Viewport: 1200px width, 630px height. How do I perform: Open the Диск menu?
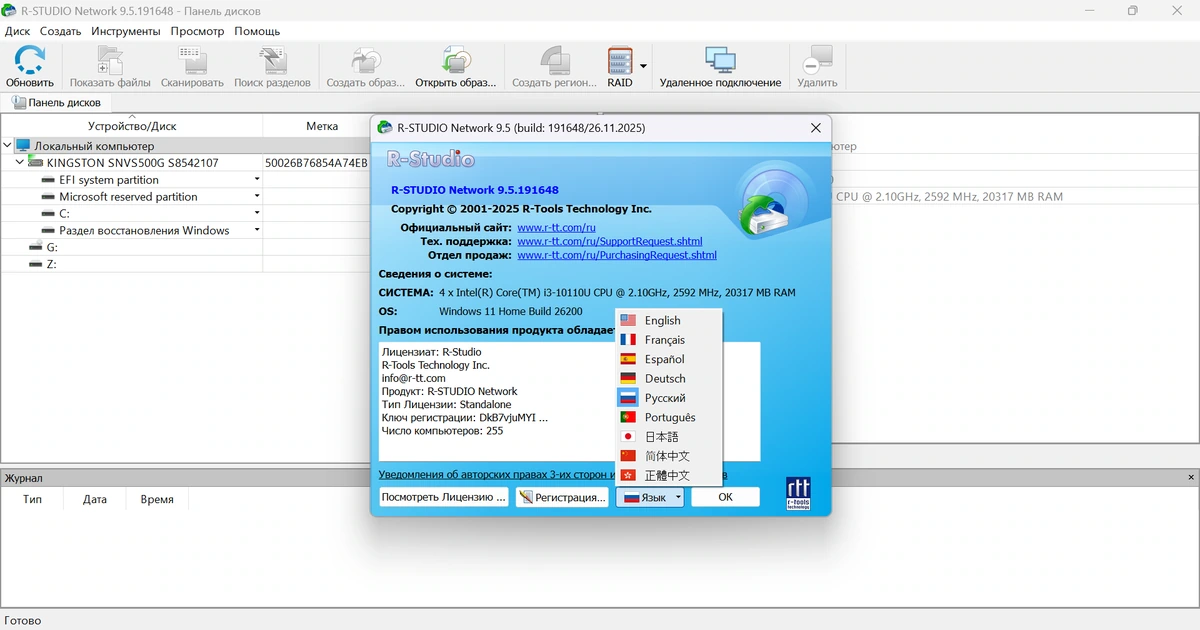pos(17,31)
